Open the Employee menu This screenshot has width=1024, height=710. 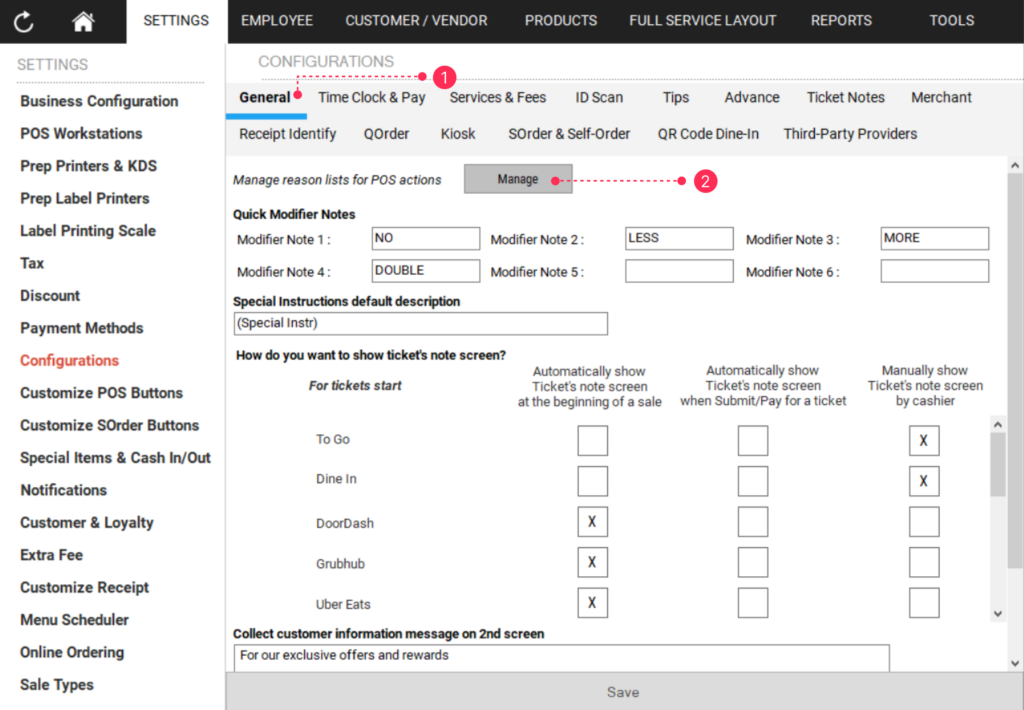pyautogui.click(x=277, y=21)
